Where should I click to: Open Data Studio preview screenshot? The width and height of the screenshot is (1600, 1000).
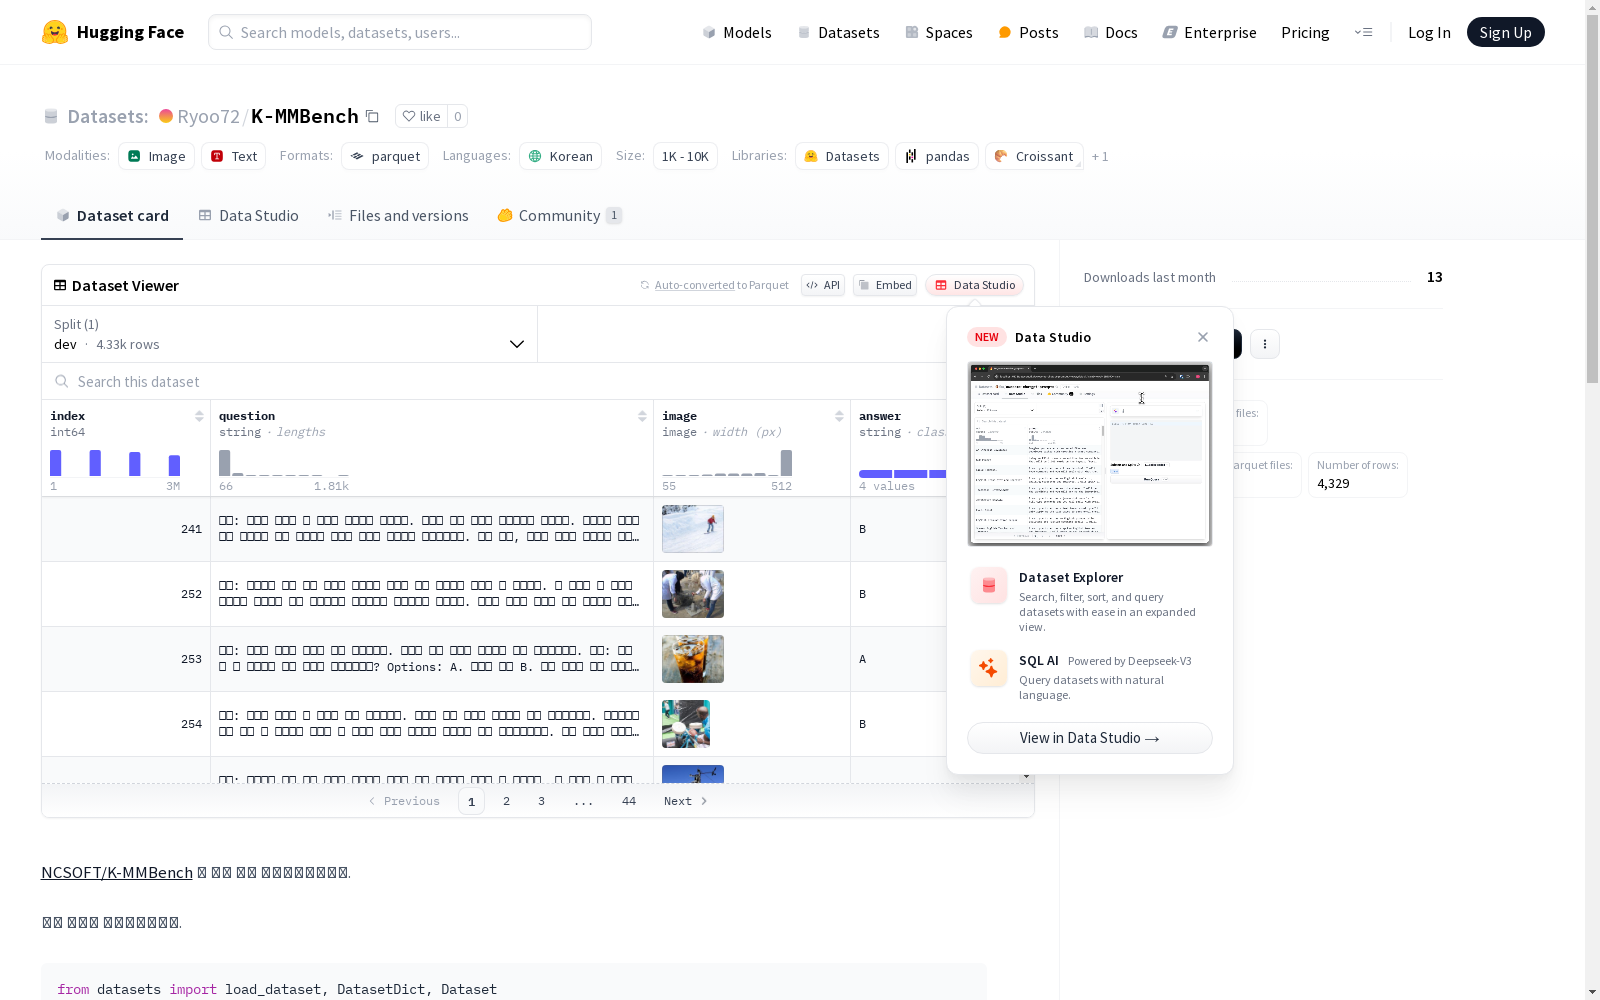1090,454
